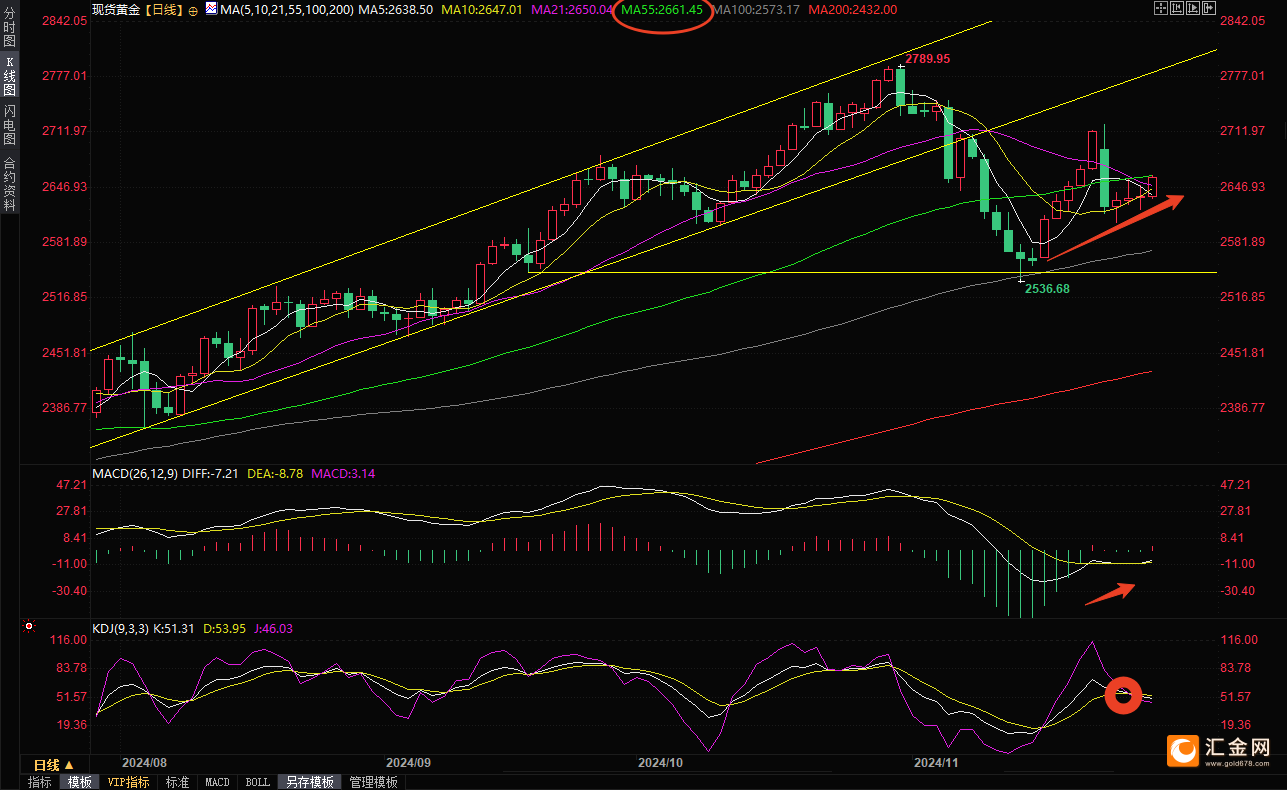Click the D:53.95 value
1287x790 pixels.
coord(226,629)
